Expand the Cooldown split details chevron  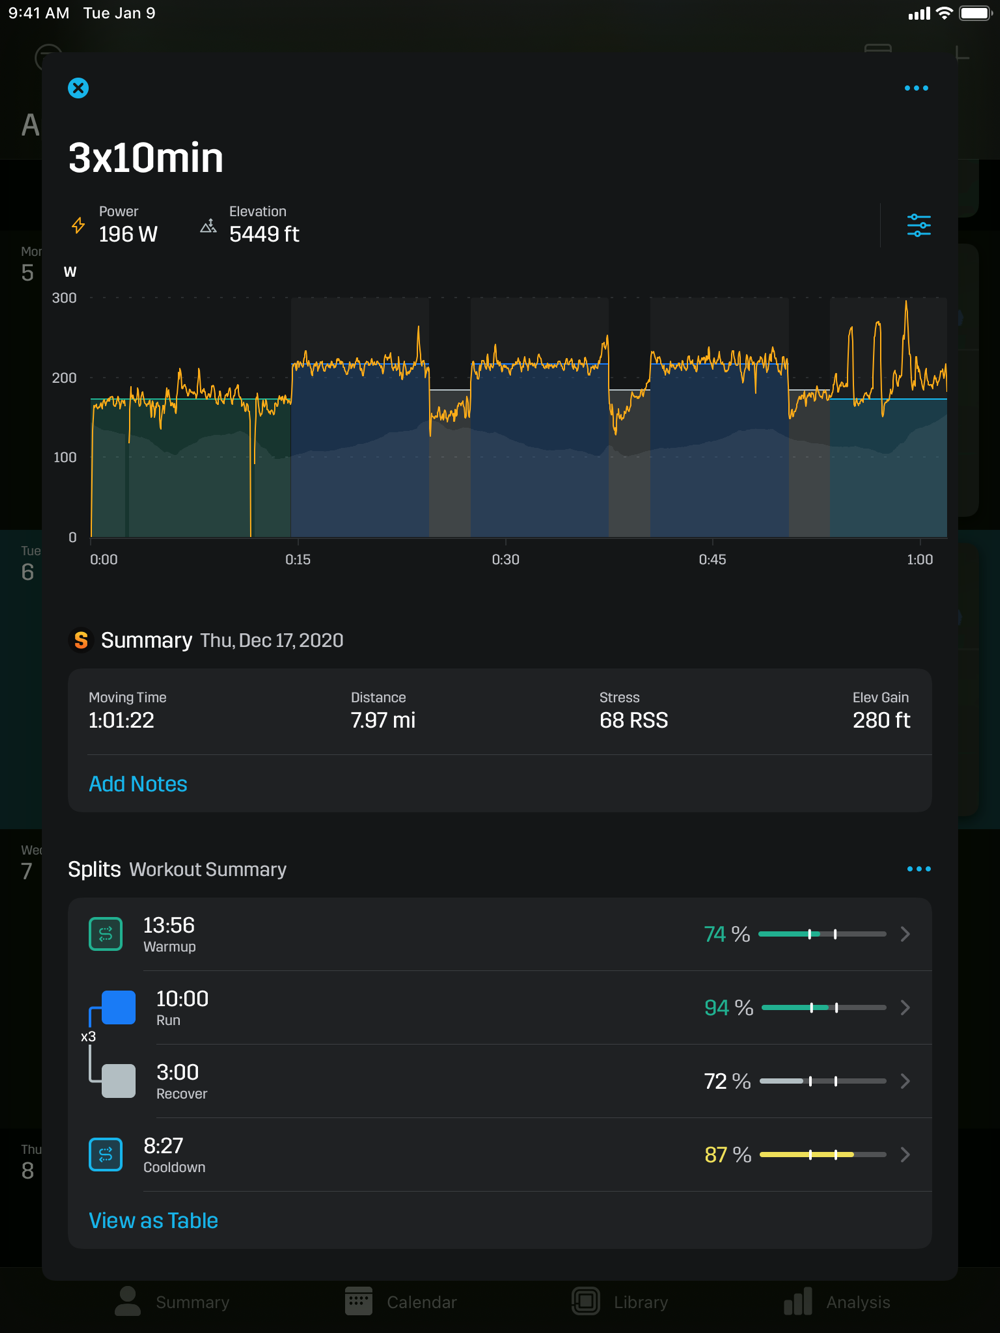(x=905, y=1155)
